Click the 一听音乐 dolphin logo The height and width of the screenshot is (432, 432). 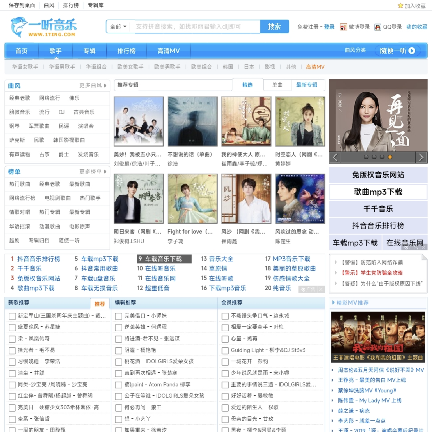43,27
